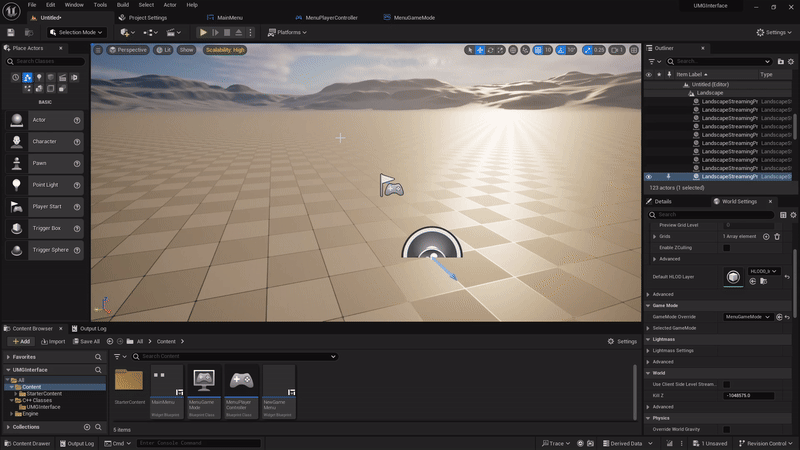Viewport: 800px width, 450px height.
Task: Click the Perspective viewport button
Action: click(x=128, y=50)
